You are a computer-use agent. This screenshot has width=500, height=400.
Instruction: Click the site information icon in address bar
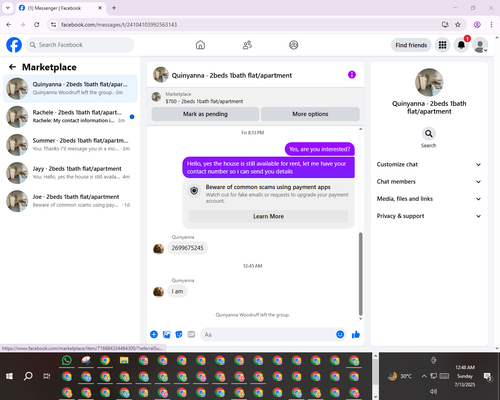click(53, 25)
